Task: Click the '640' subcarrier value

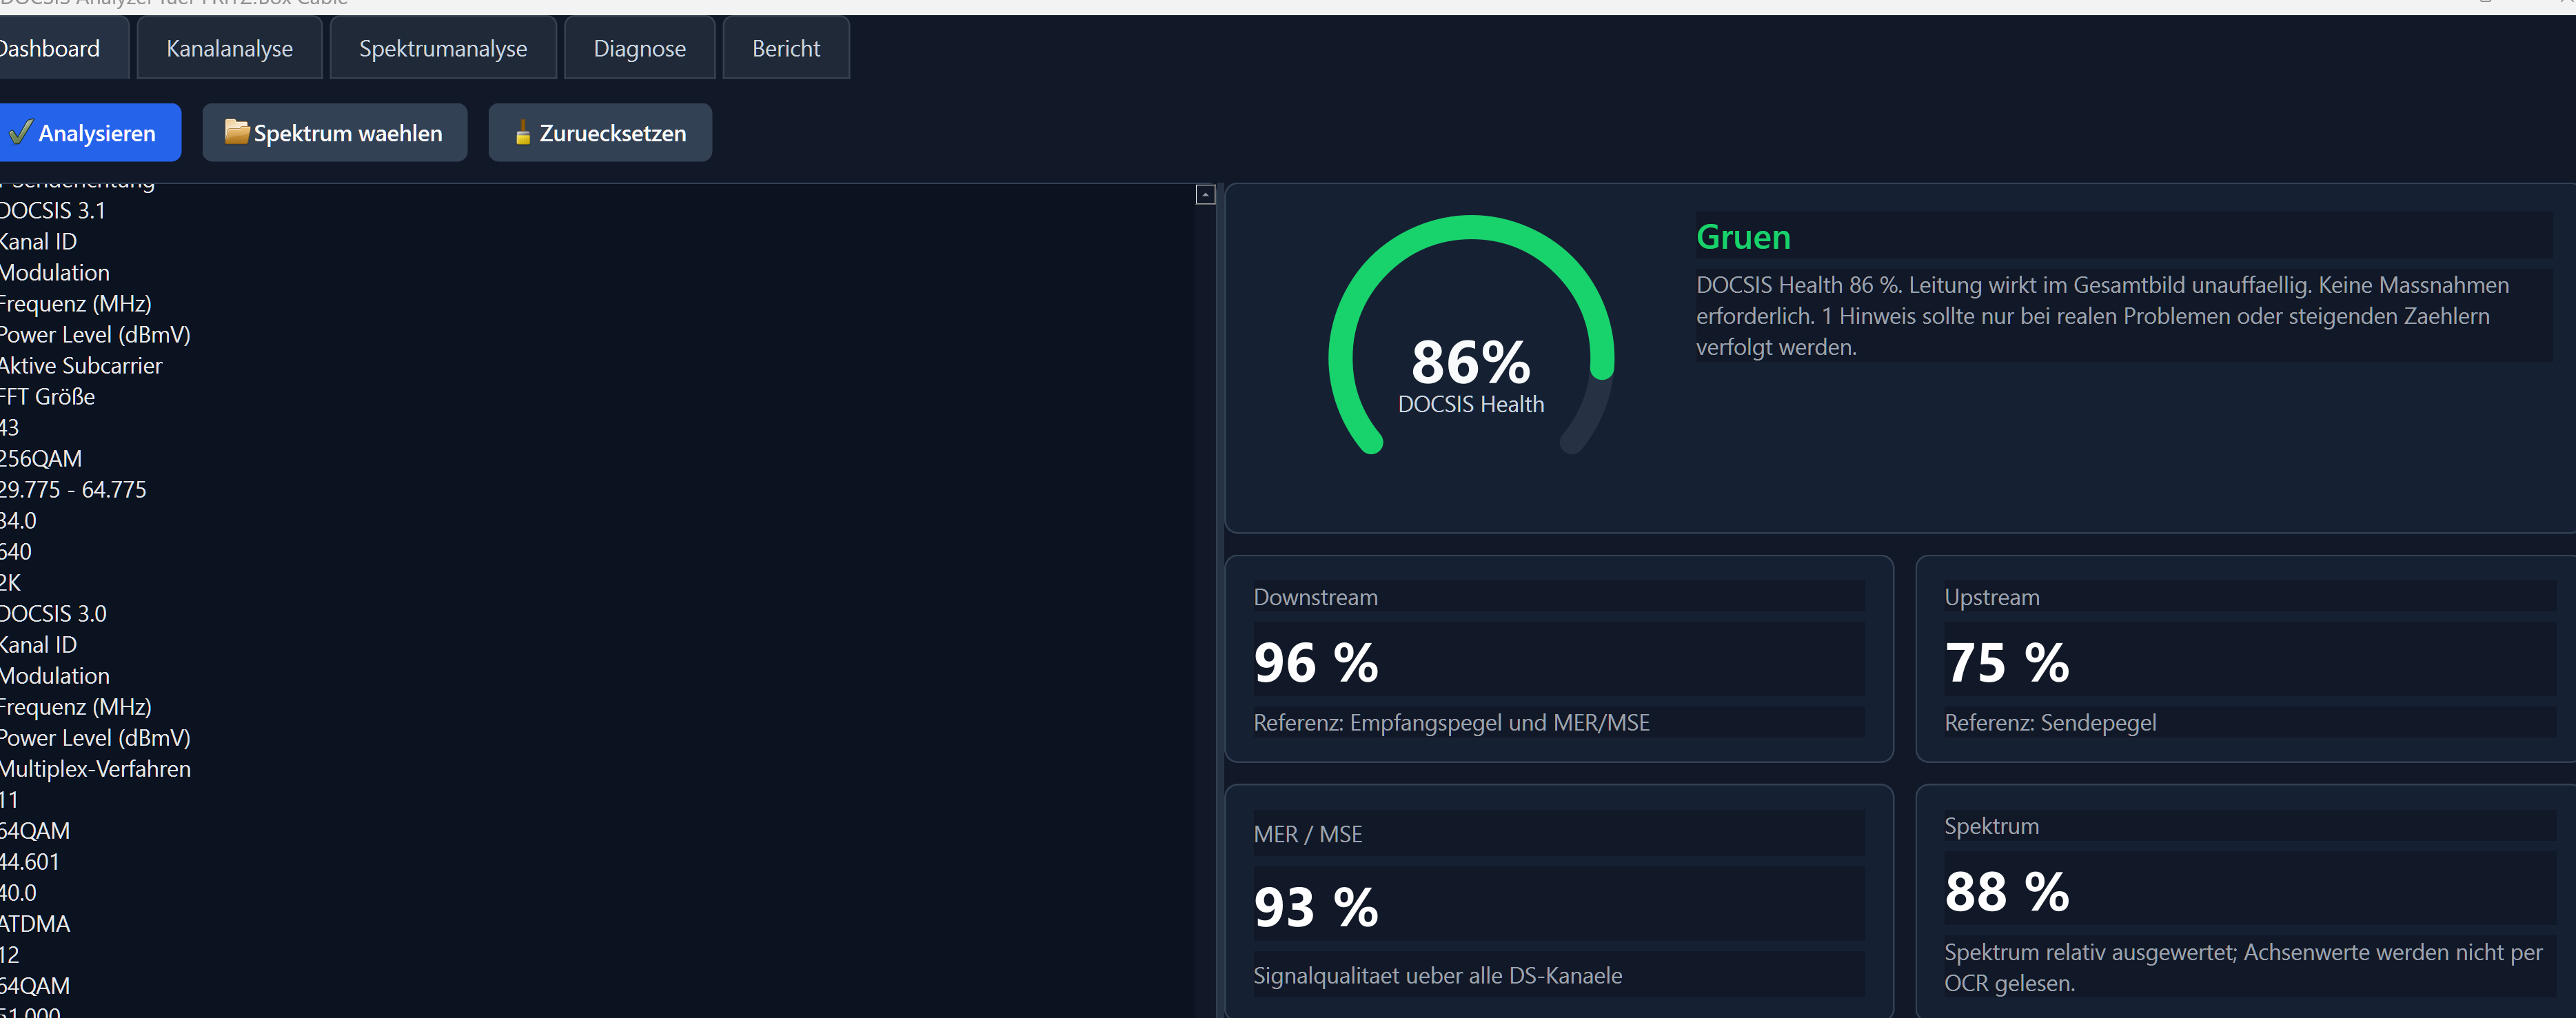Action: 16,552
